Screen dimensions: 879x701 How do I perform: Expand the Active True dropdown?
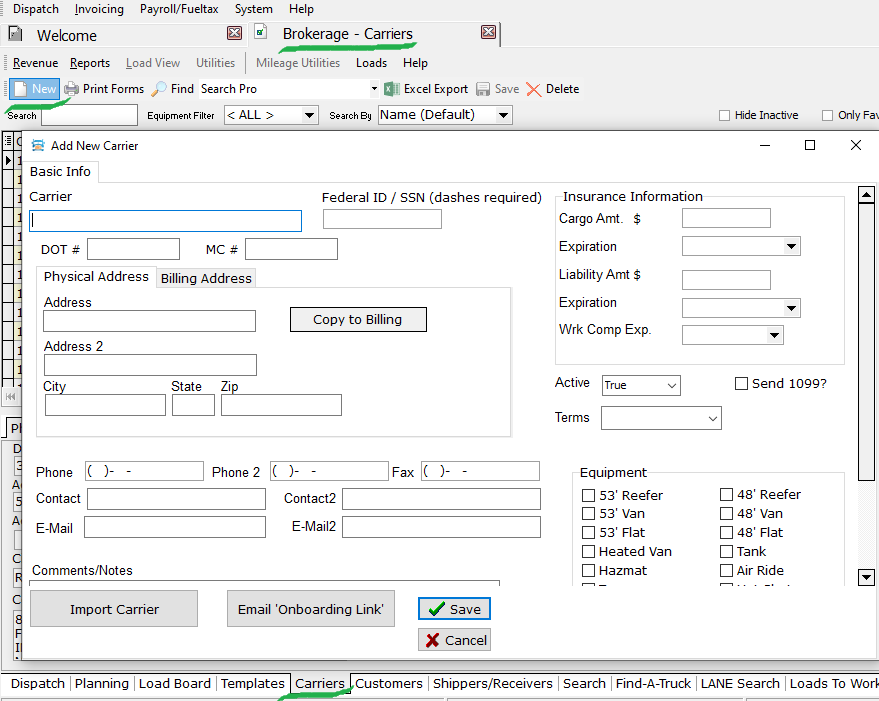coord(671,385)
